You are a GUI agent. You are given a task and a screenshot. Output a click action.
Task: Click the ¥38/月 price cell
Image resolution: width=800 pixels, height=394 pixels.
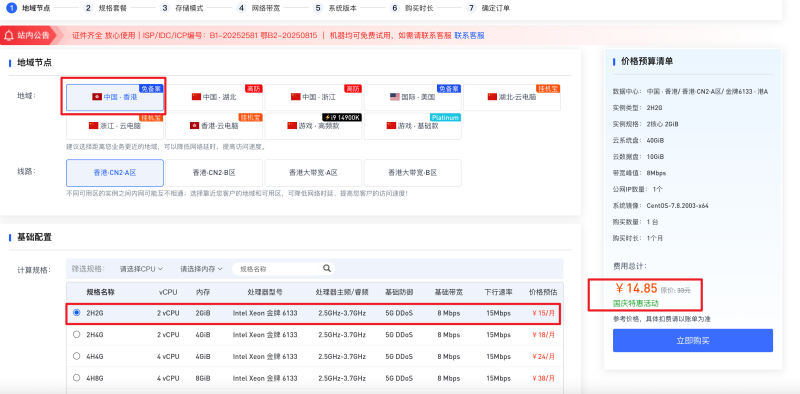[543, 378]
